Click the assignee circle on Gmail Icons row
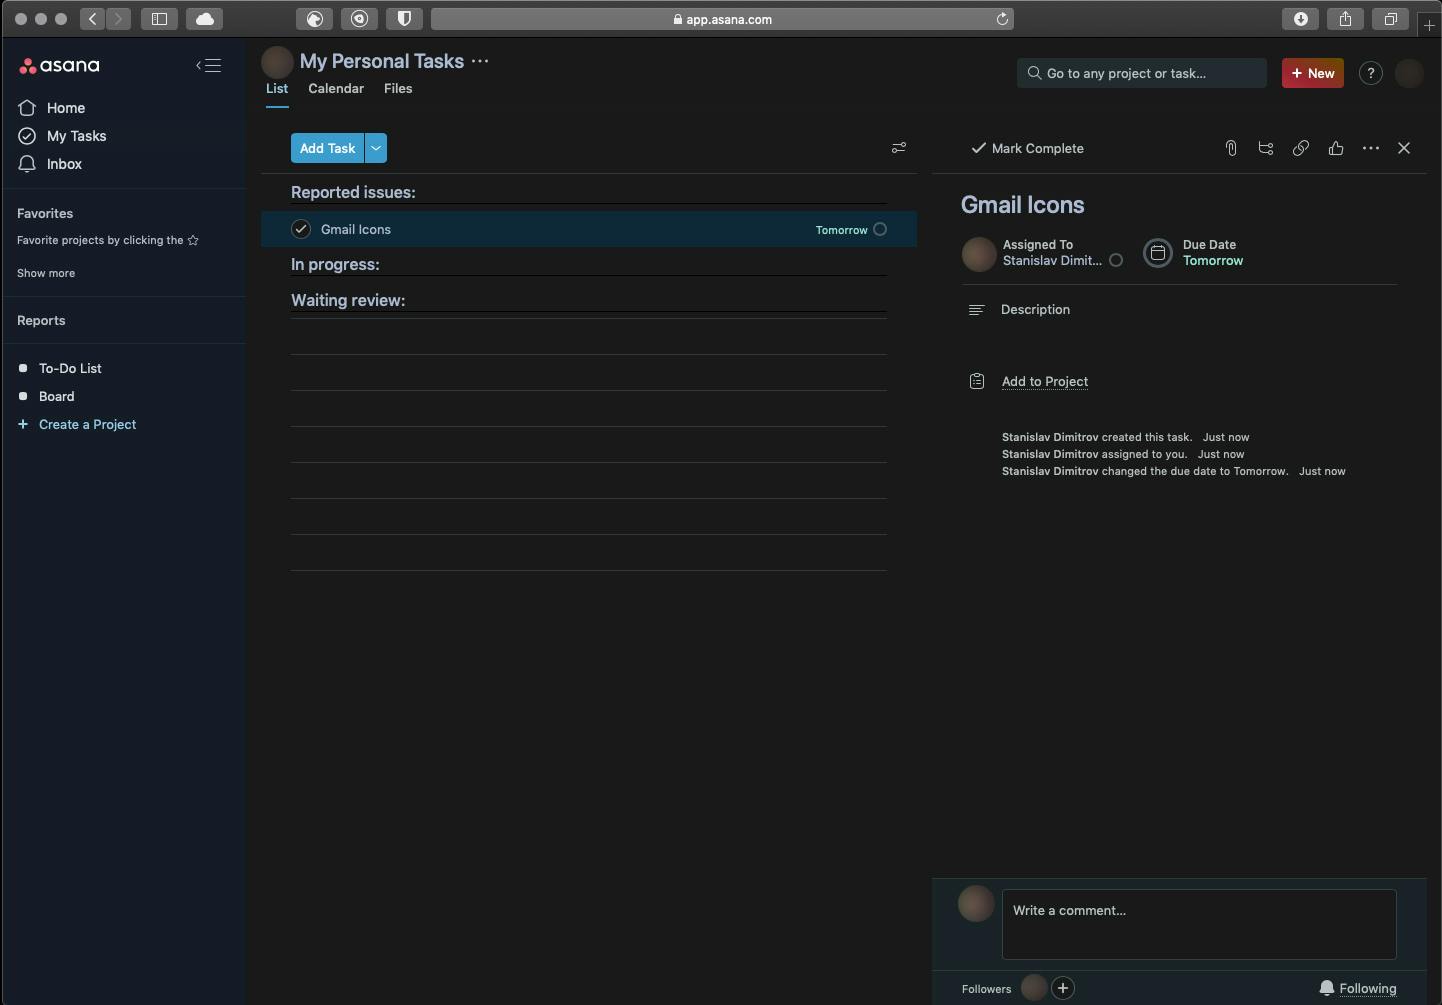The width and height of the screenshot is (1442, 1005). pyautogui.click(x=880, y=229)
